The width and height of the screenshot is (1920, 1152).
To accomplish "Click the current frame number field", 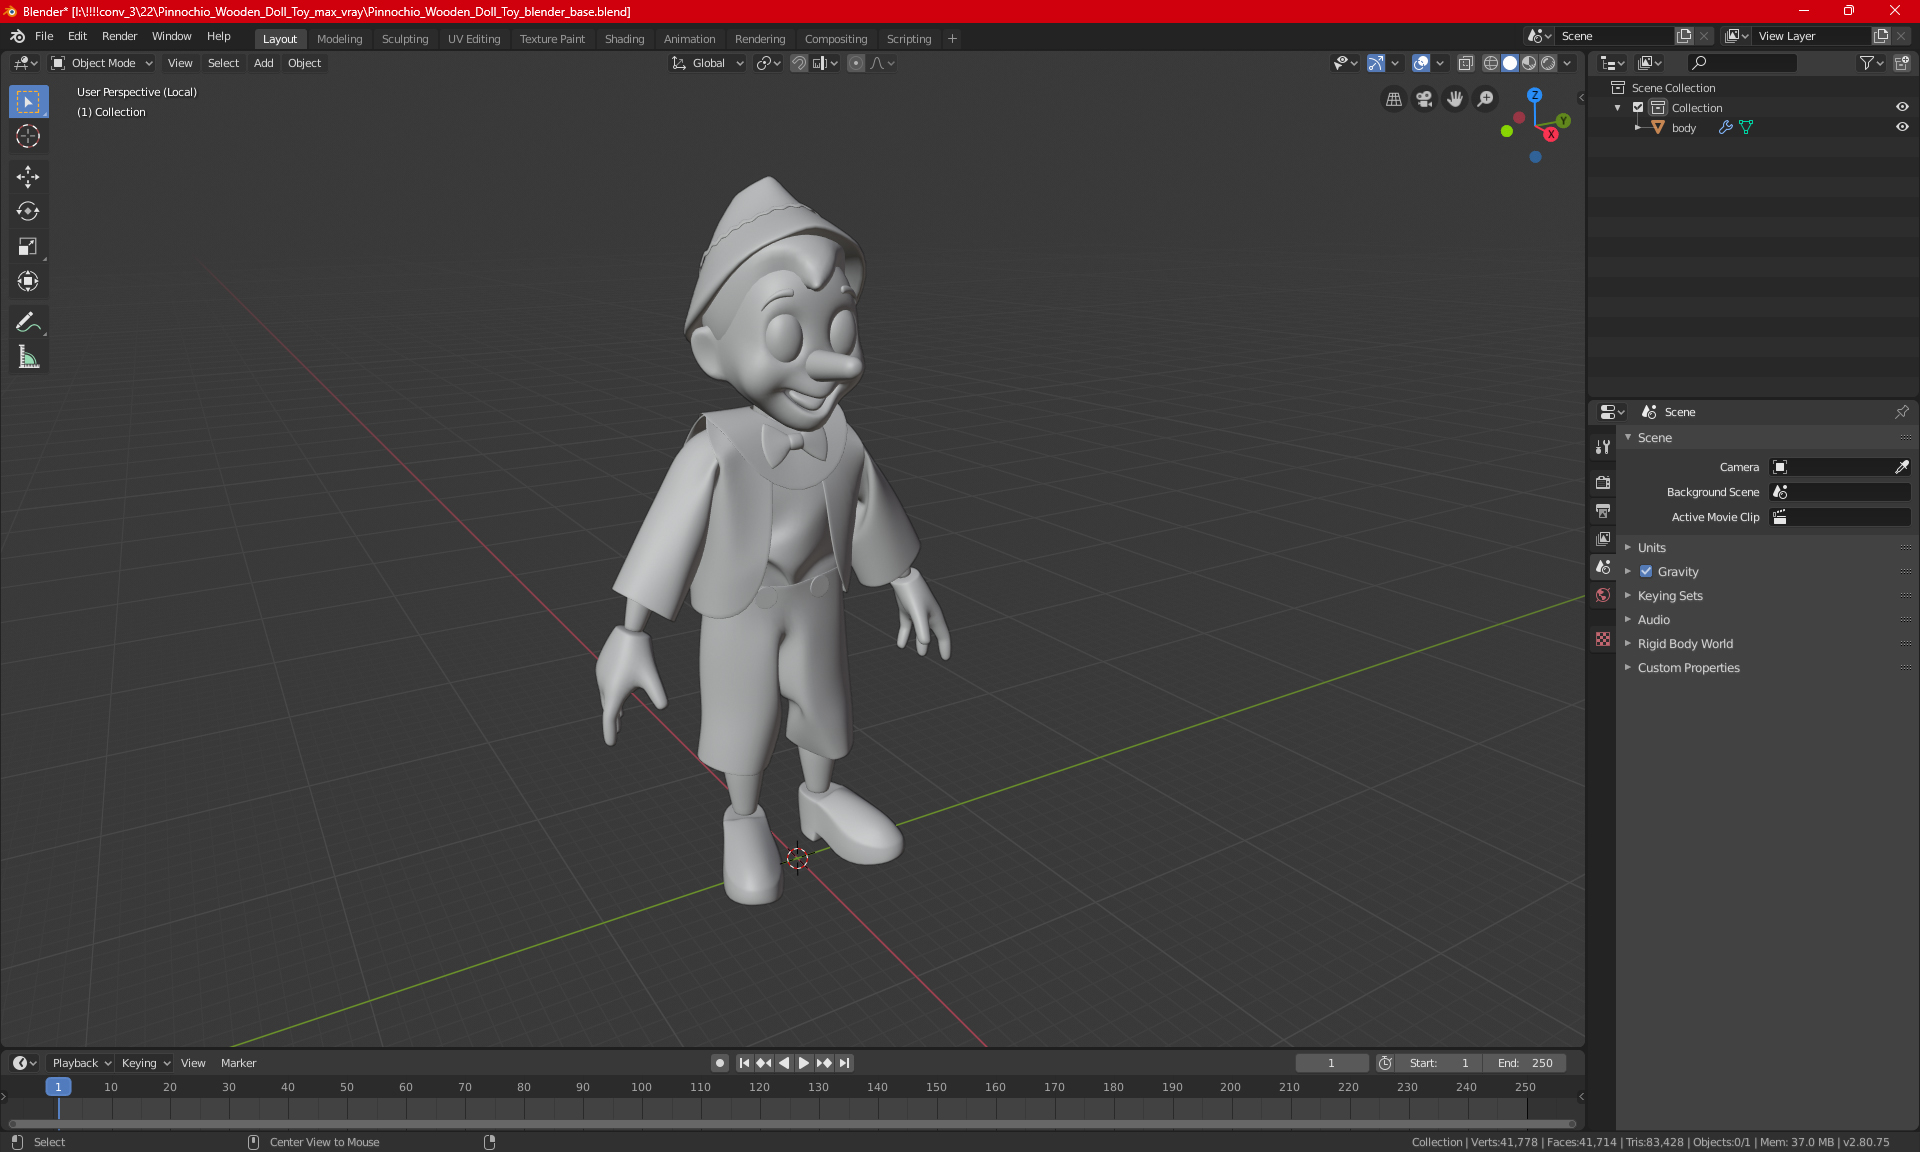I will point(1331,1063).
